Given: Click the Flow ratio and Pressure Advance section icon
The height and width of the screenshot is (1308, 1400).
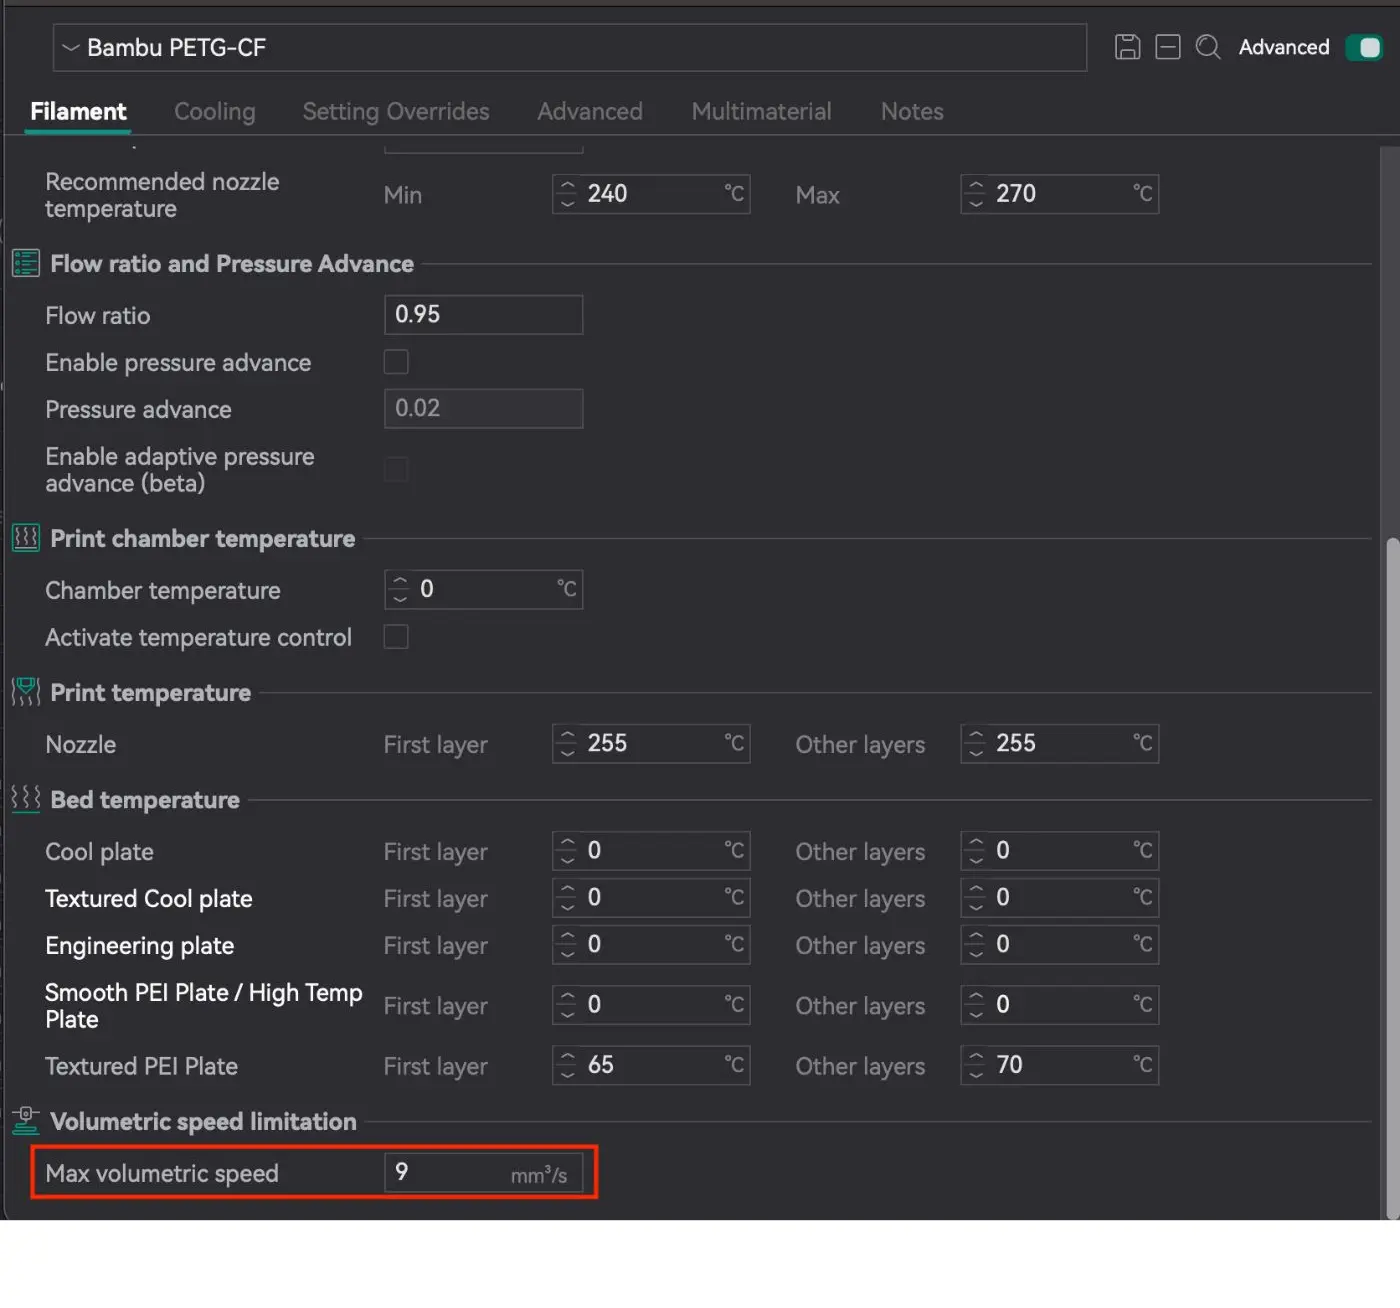Looking at the screenshot, I should pos(25,264).
